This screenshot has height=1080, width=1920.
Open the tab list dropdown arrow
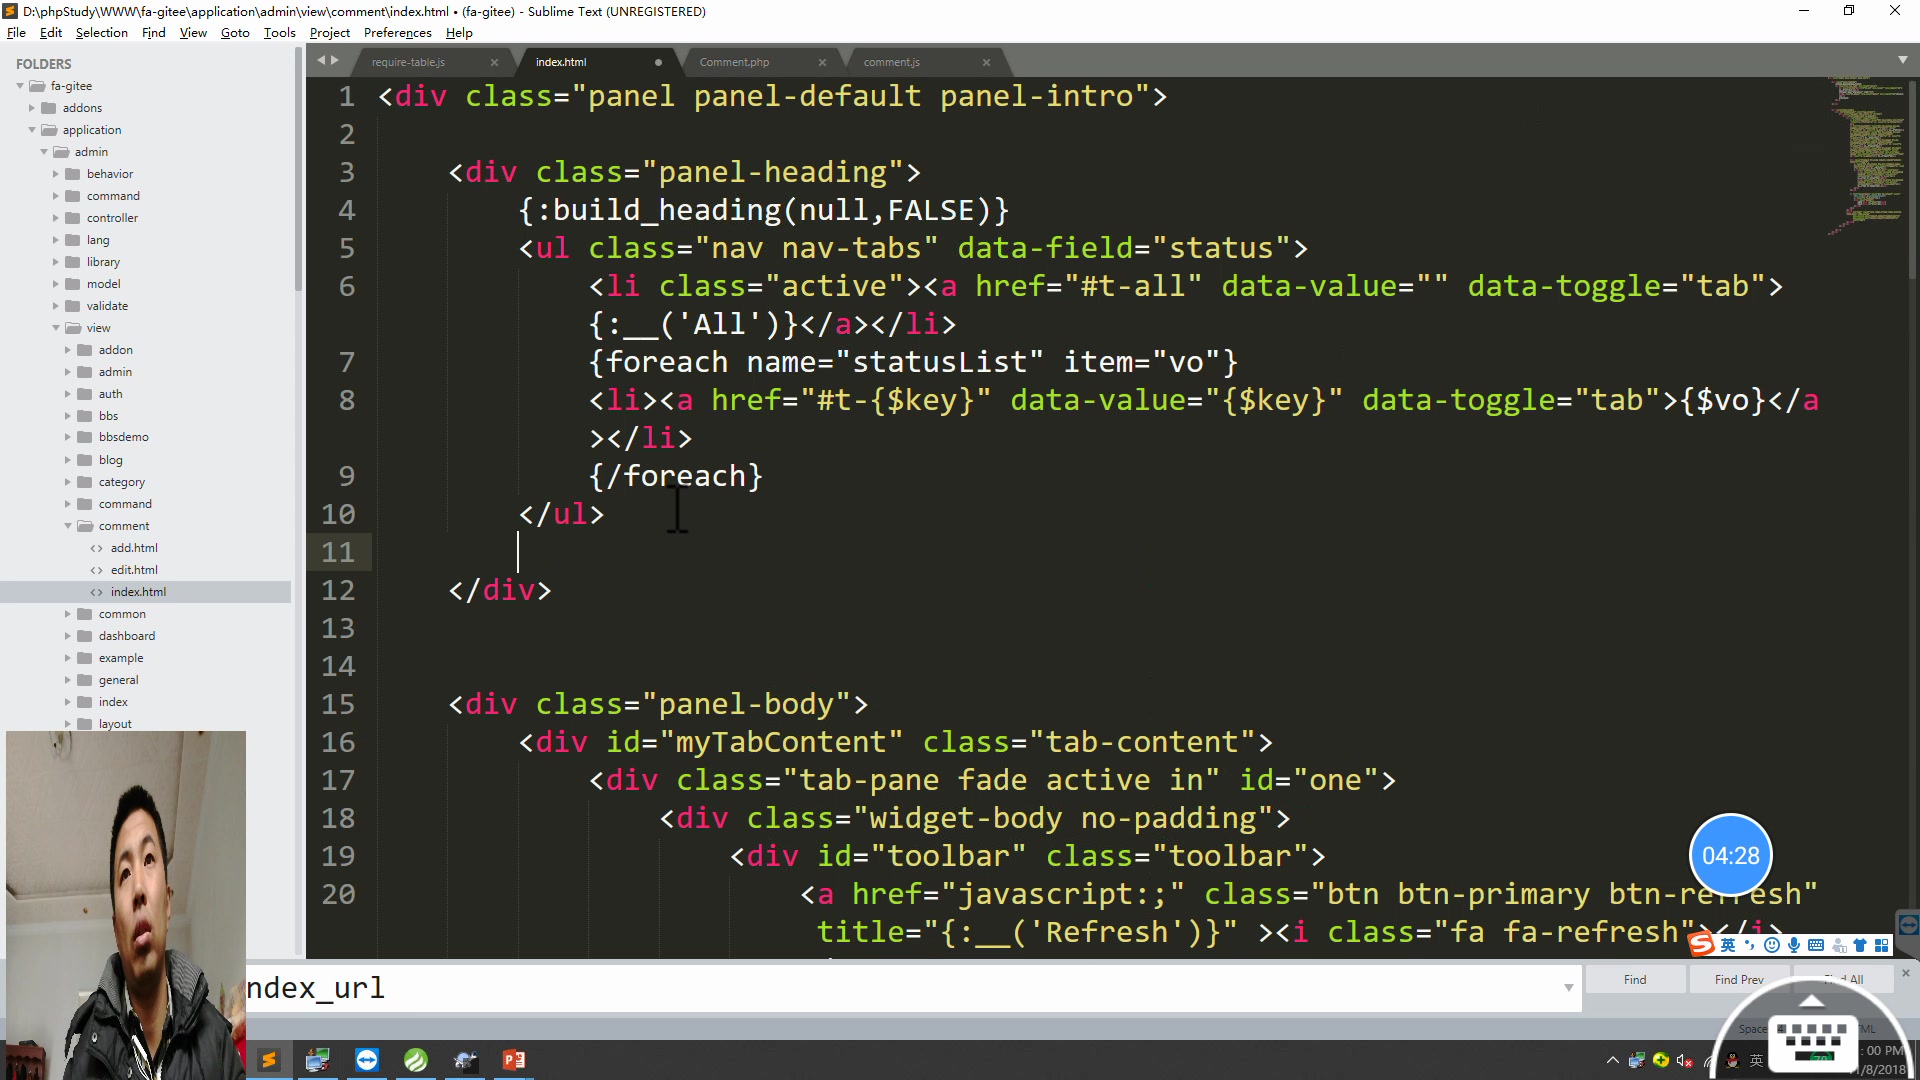pos(1902,60)
